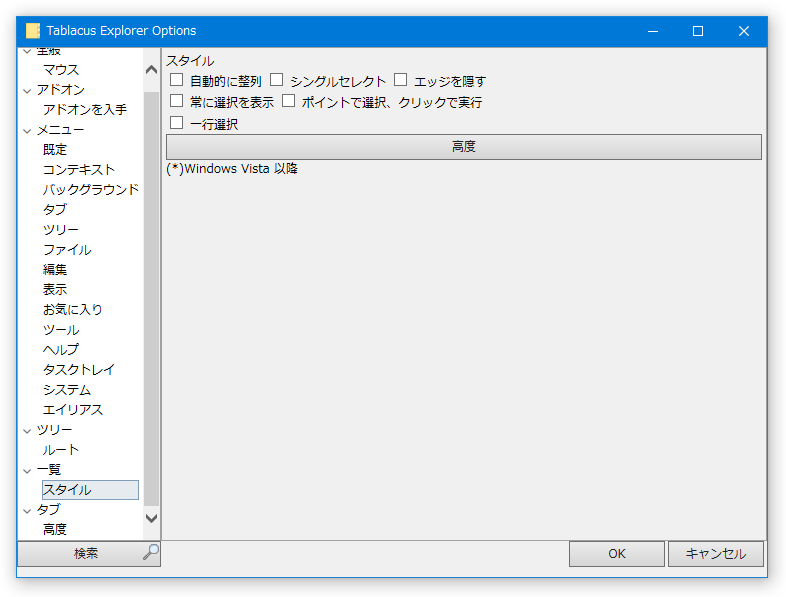Click the sidebar scroll down arrow
Viewport: 786px width, 597px height.
[151, 518]
